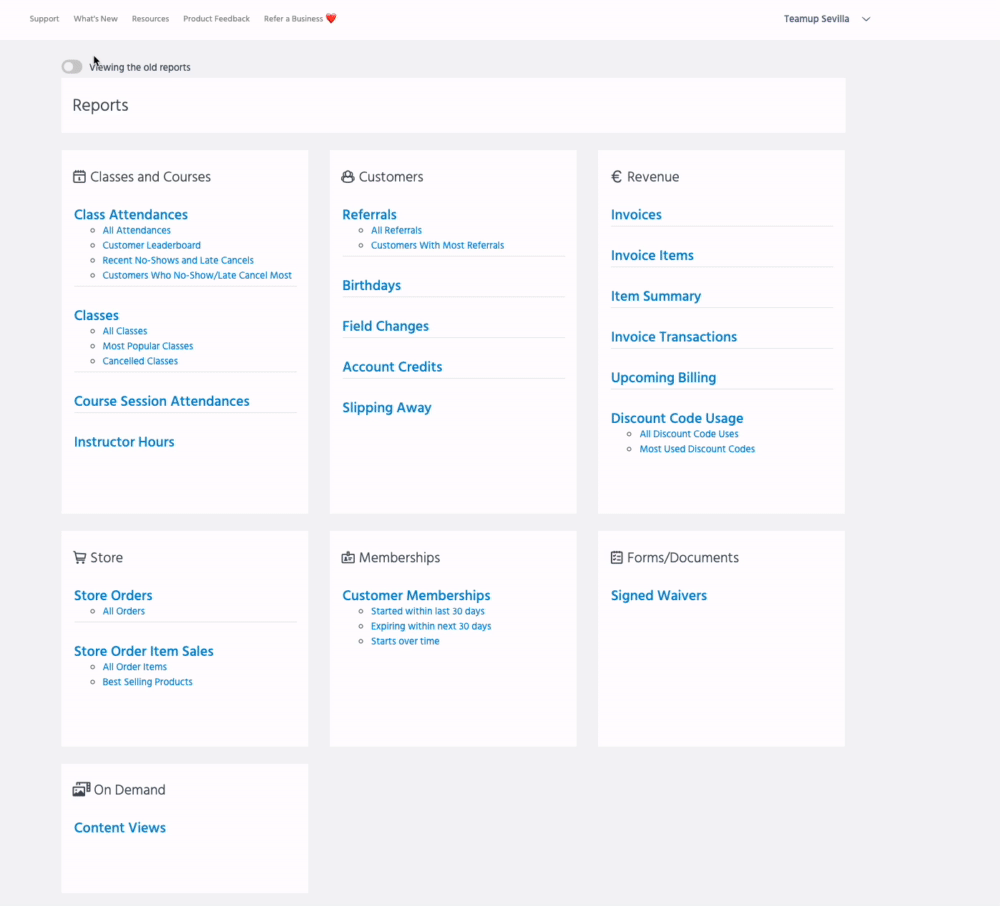Click the shopping cart icon beside Store
Image resolution: width=1000 pixels, height=906 pixels.
click(79, 558)
